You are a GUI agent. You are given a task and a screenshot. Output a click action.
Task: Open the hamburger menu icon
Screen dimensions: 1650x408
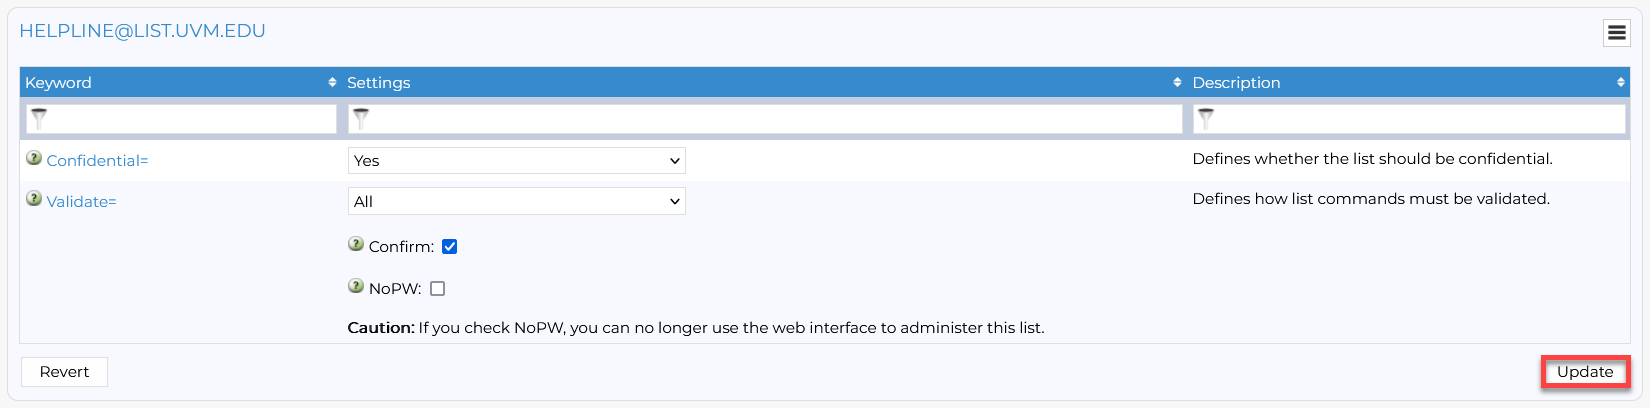tap(1617, 33)
